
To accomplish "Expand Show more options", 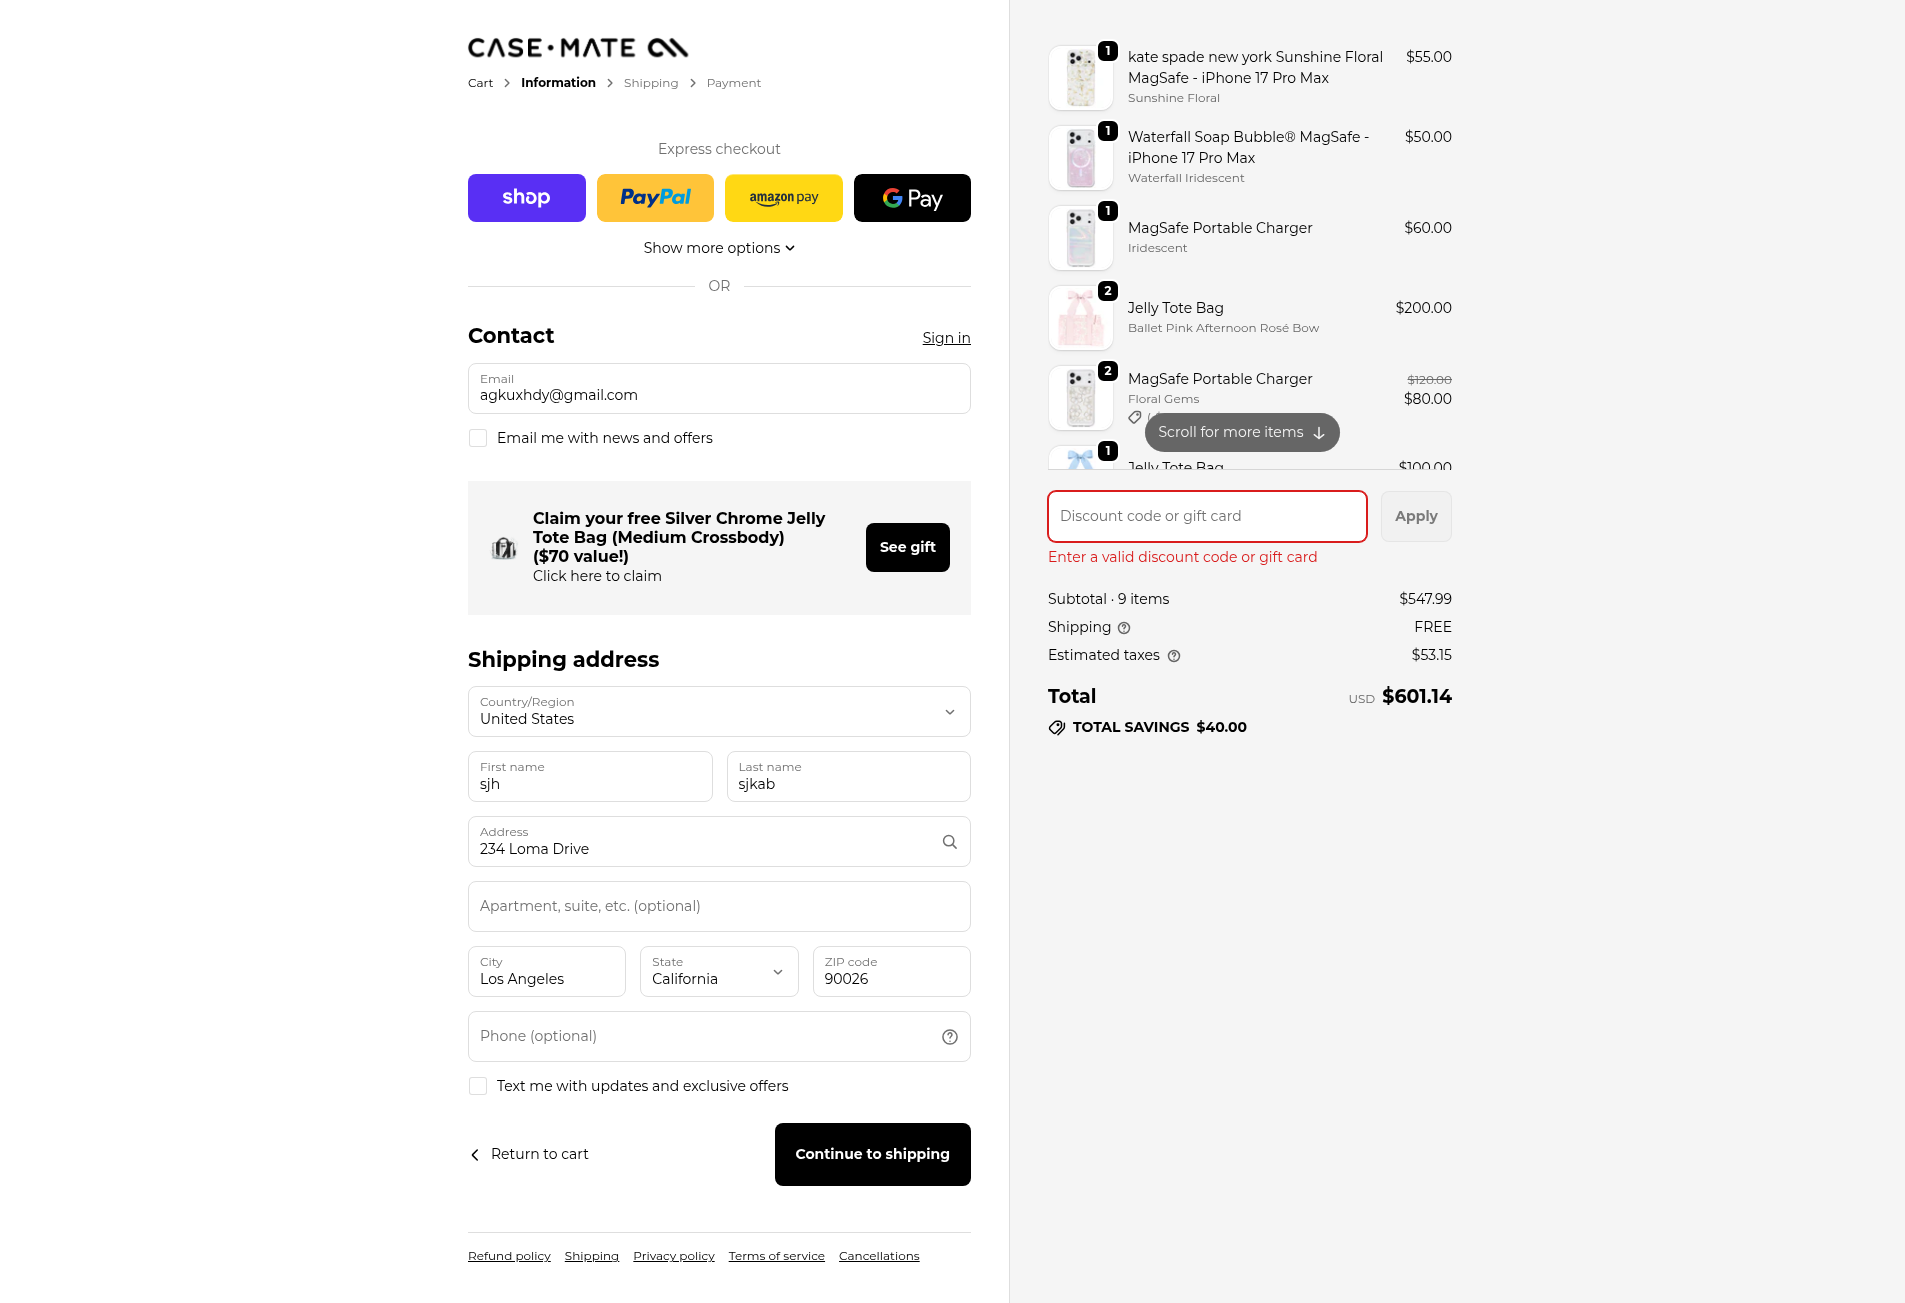I will click(x=719, y=248).
